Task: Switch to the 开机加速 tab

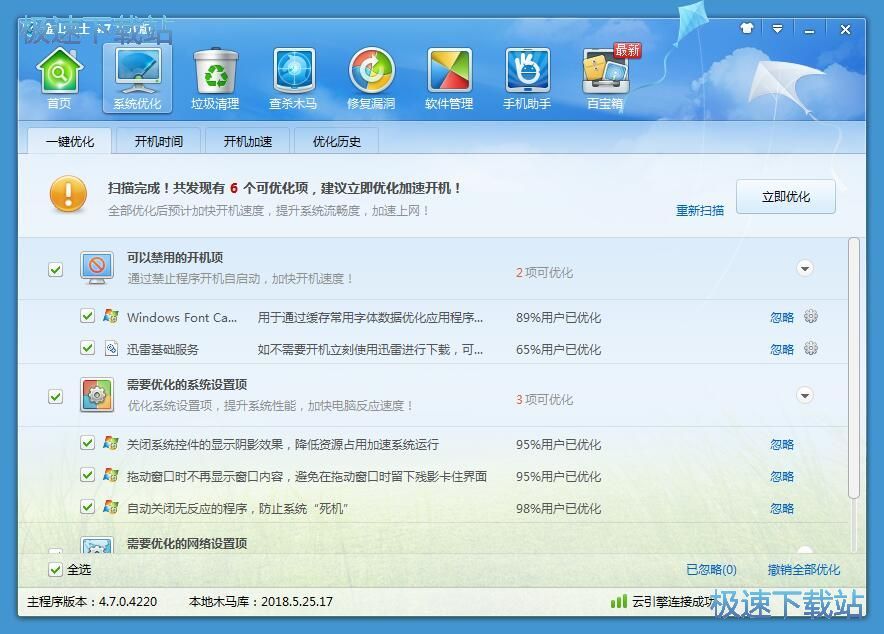Action: 248,141
